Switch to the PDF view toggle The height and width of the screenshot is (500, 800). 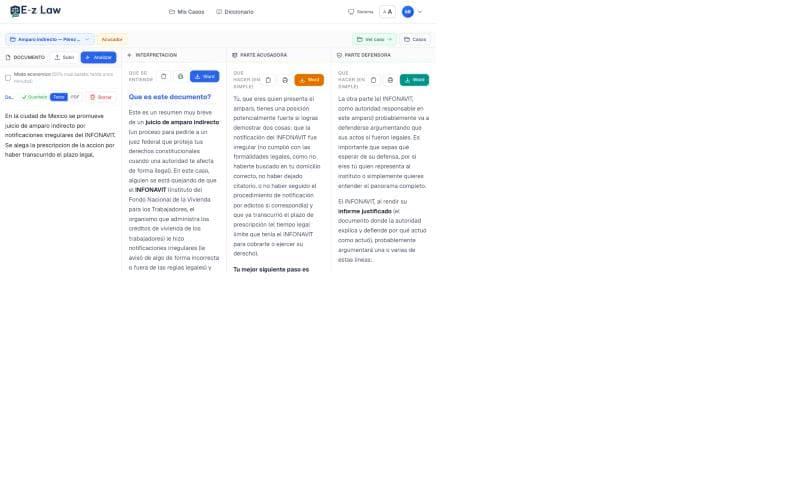[x=75, y=97]
